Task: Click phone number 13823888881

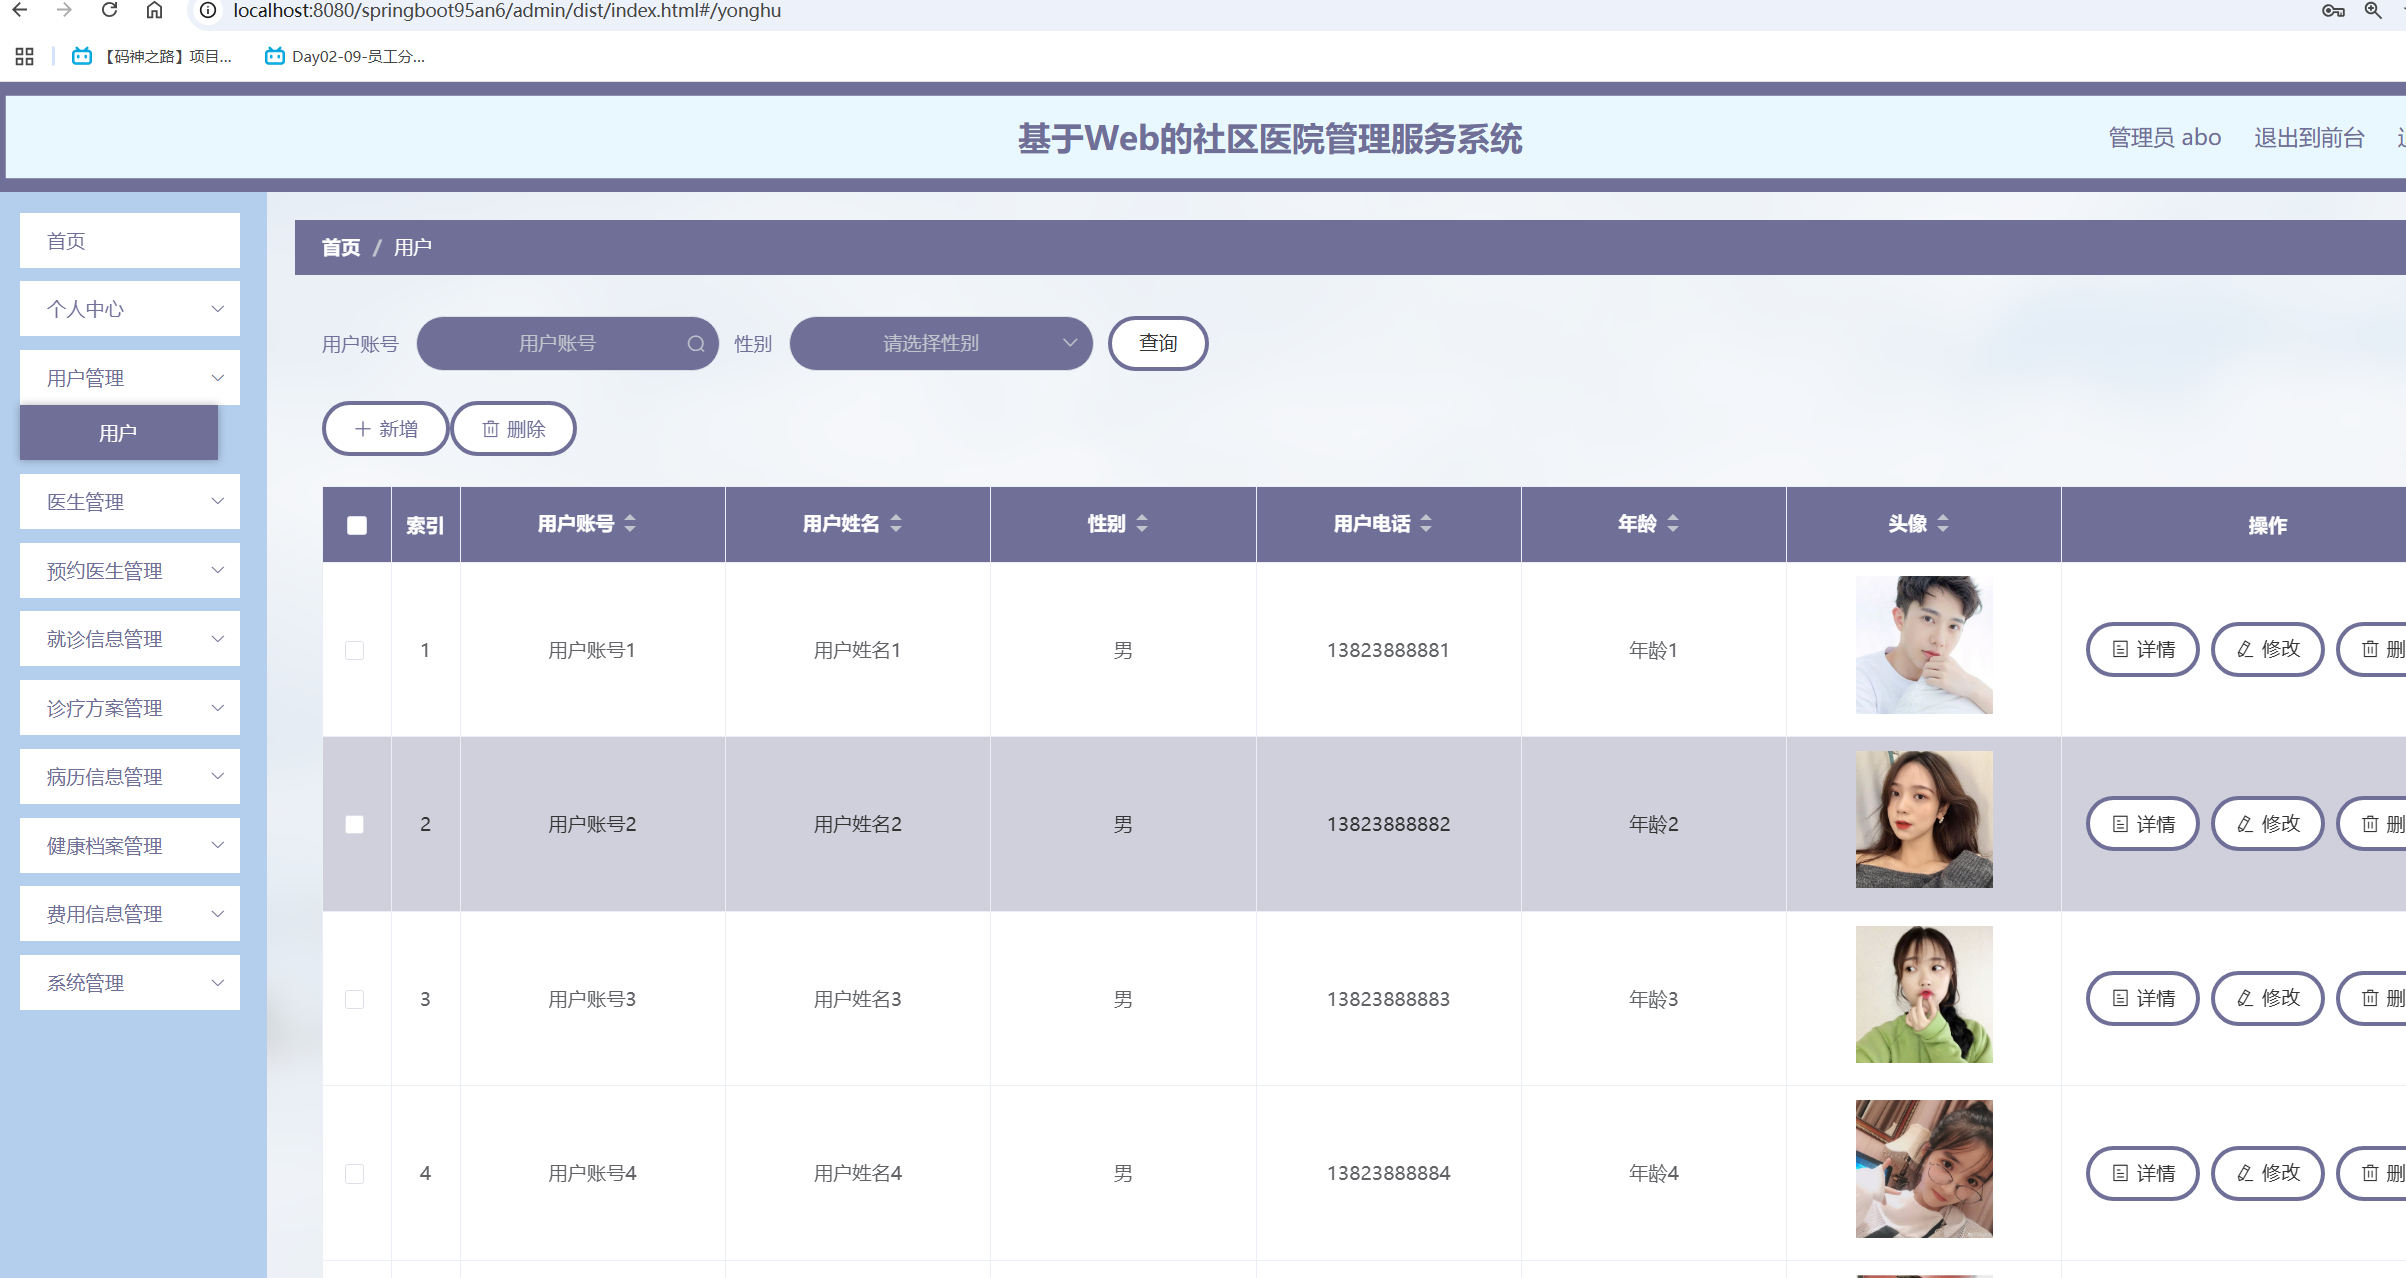Action: [1388, 651]
